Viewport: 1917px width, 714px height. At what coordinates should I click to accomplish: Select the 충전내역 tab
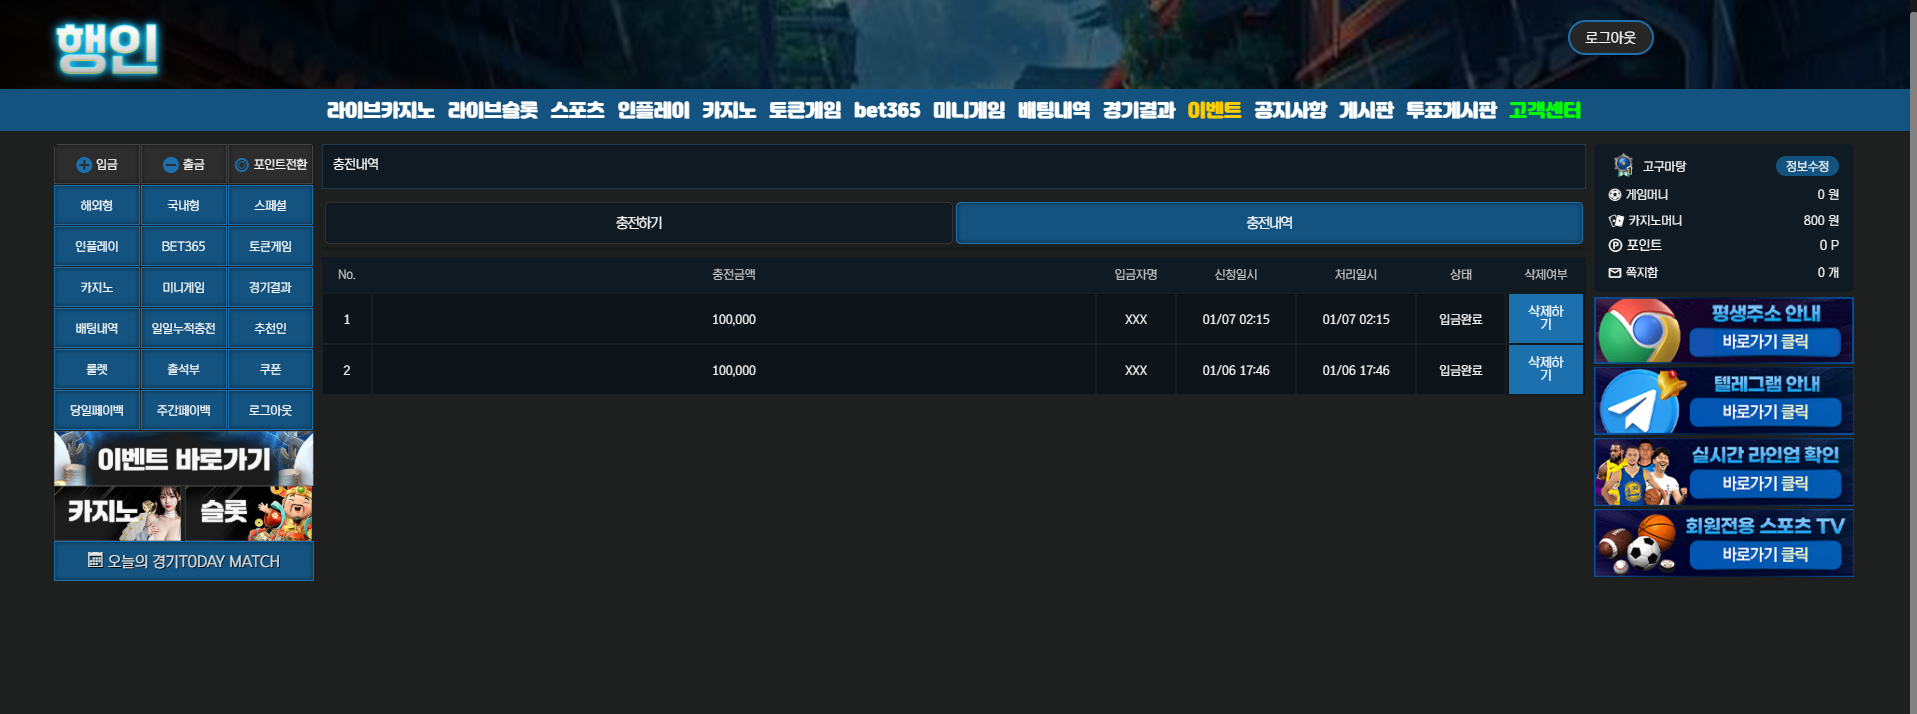point(1269,223)
